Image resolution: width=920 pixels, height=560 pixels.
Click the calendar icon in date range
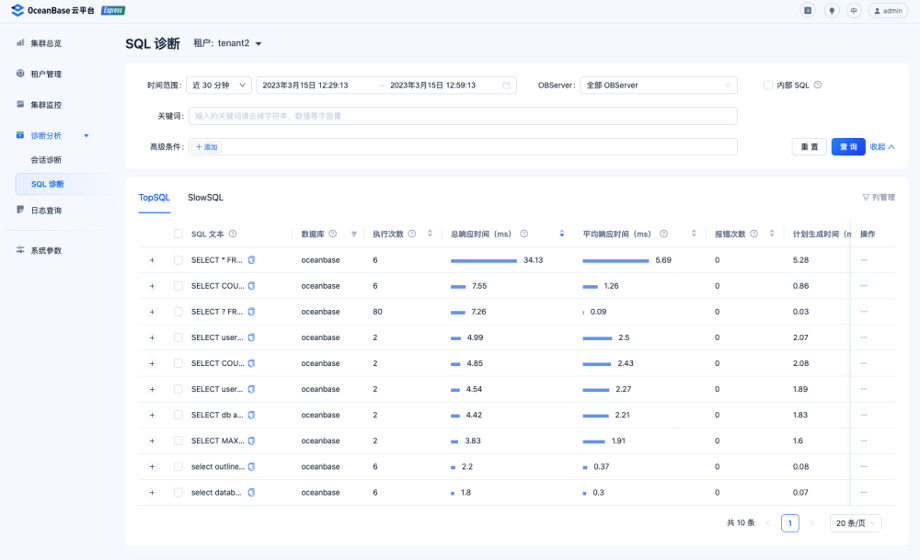pos(507,86)
